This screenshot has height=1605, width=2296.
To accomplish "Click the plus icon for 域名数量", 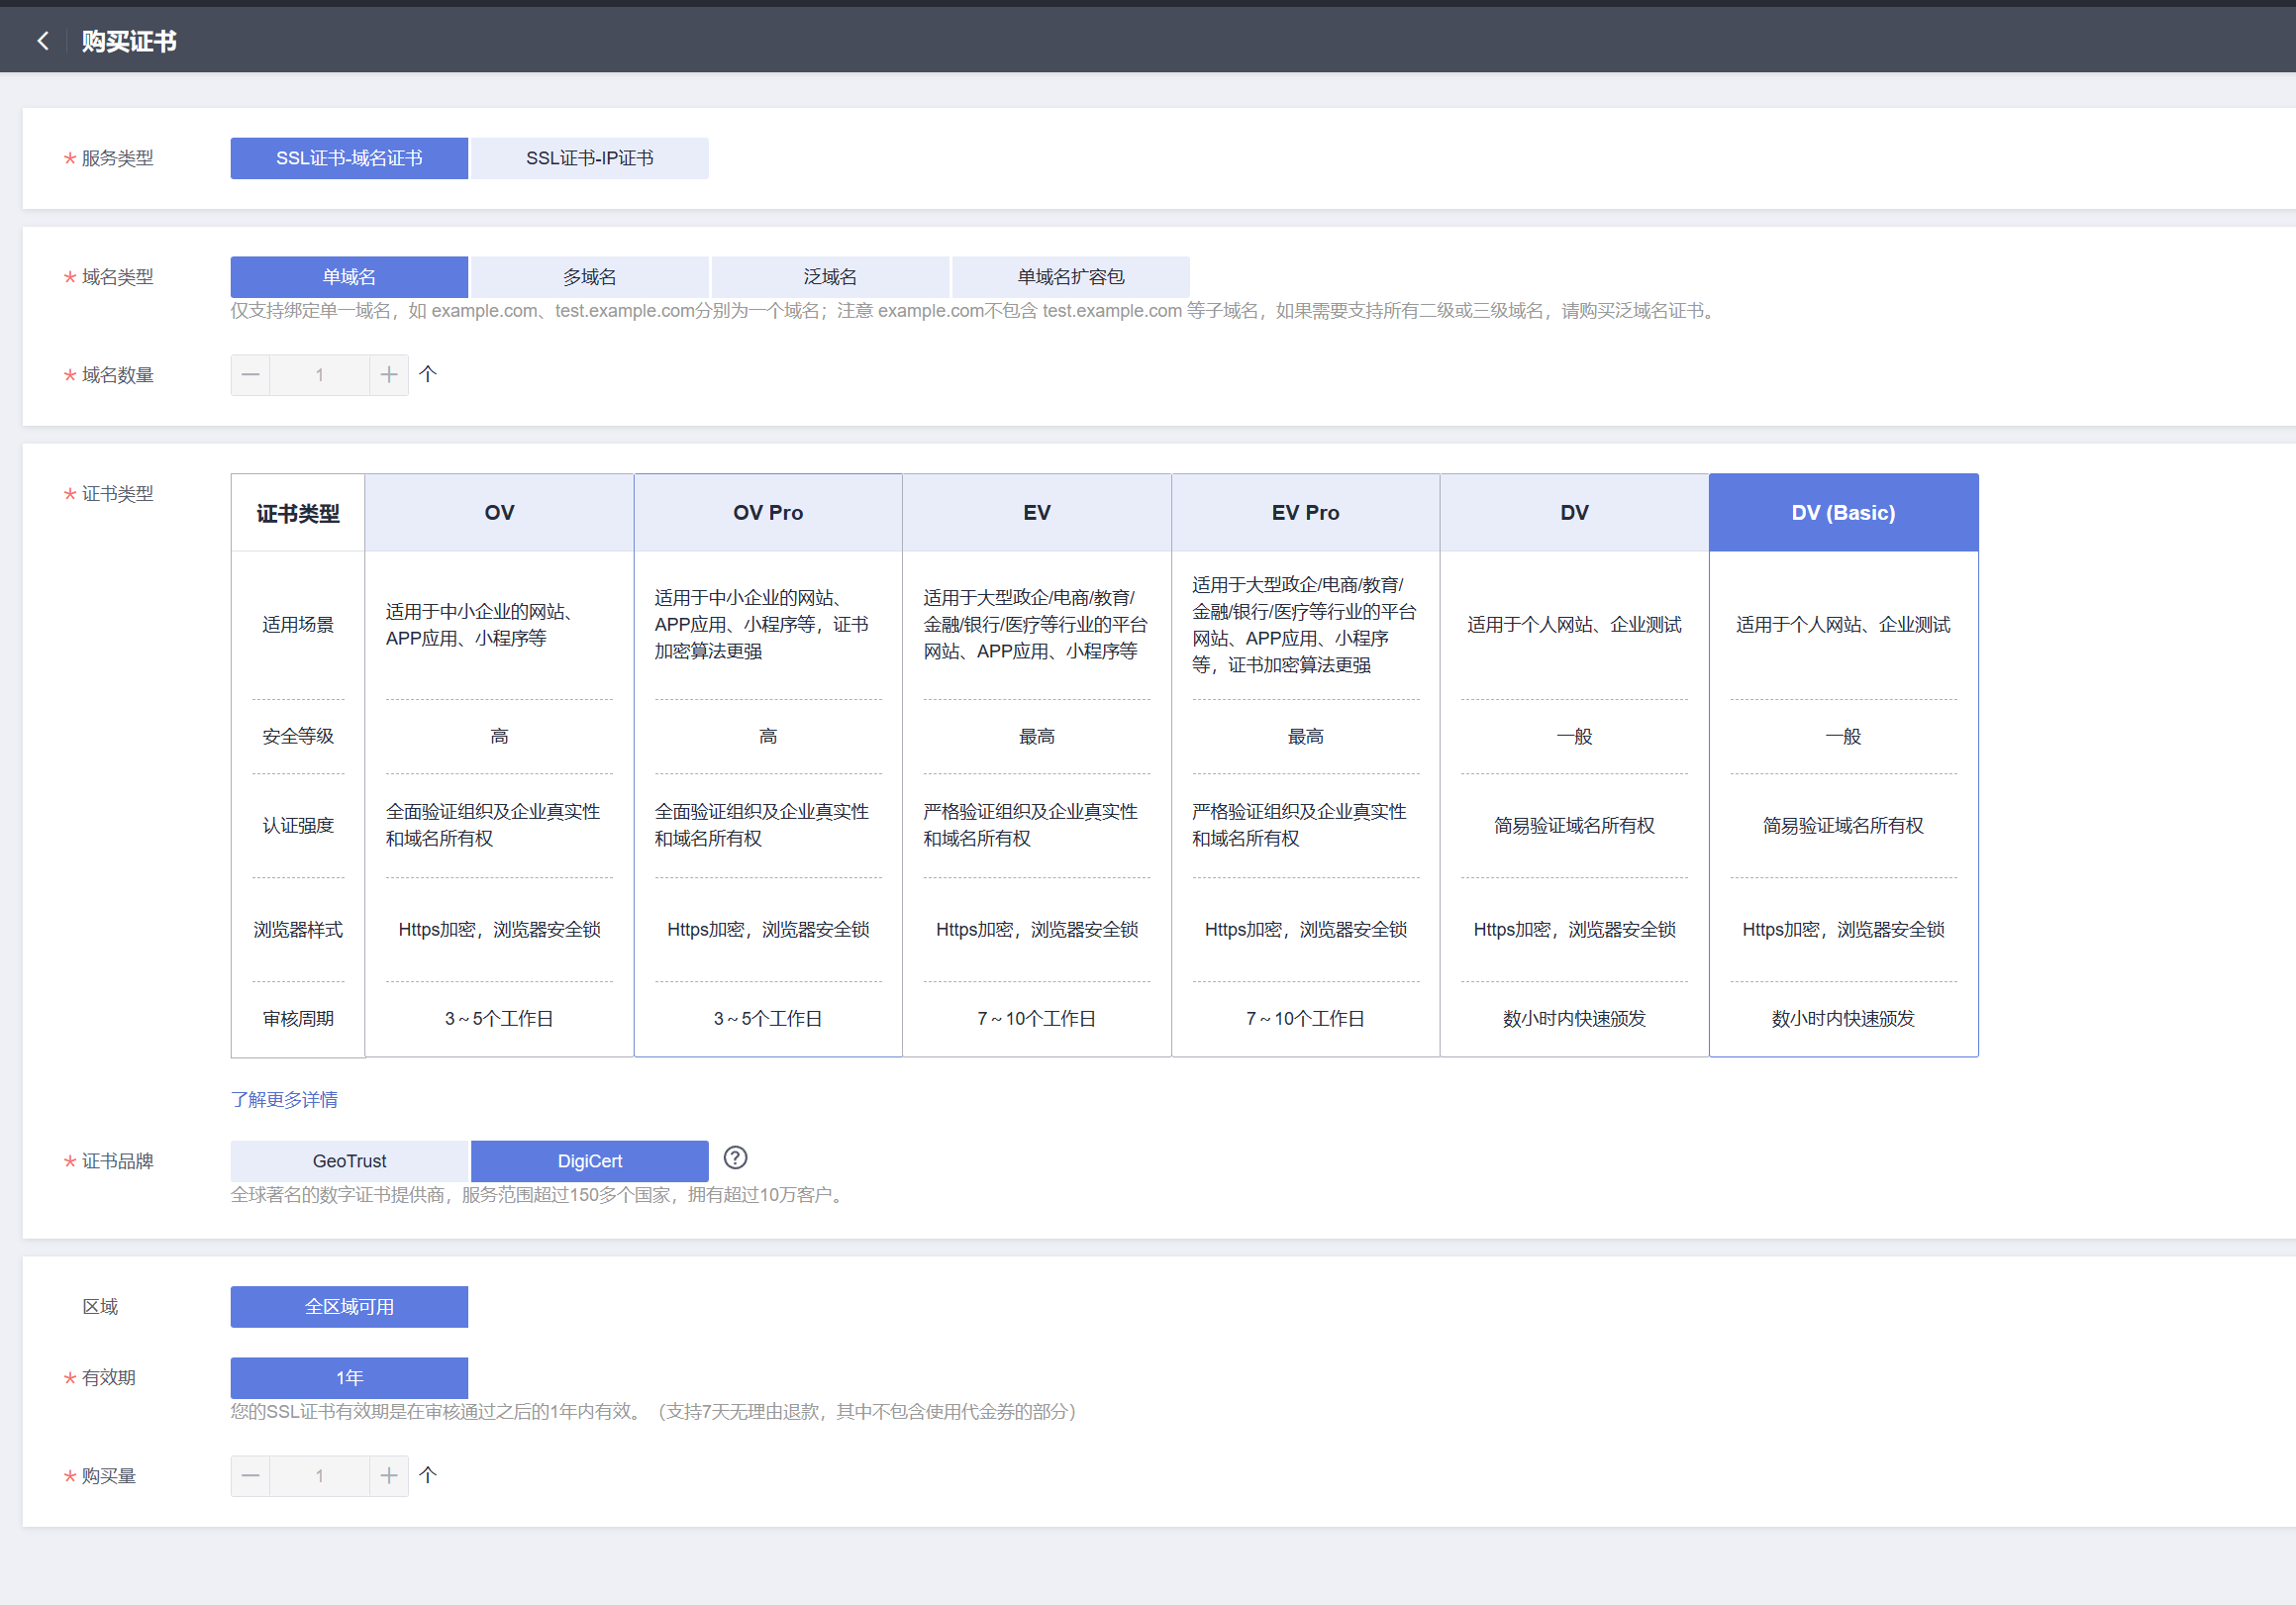I will (389, 375).
